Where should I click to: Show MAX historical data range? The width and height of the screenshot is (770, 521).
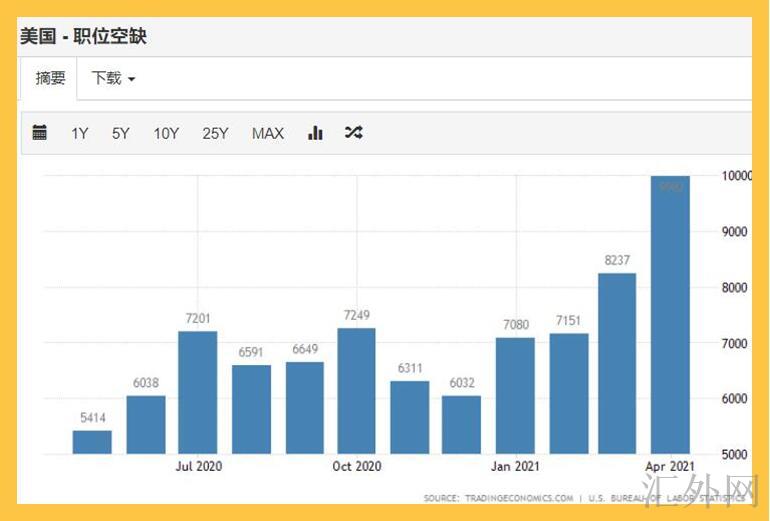pyautogui.click(x=268, y=133)
